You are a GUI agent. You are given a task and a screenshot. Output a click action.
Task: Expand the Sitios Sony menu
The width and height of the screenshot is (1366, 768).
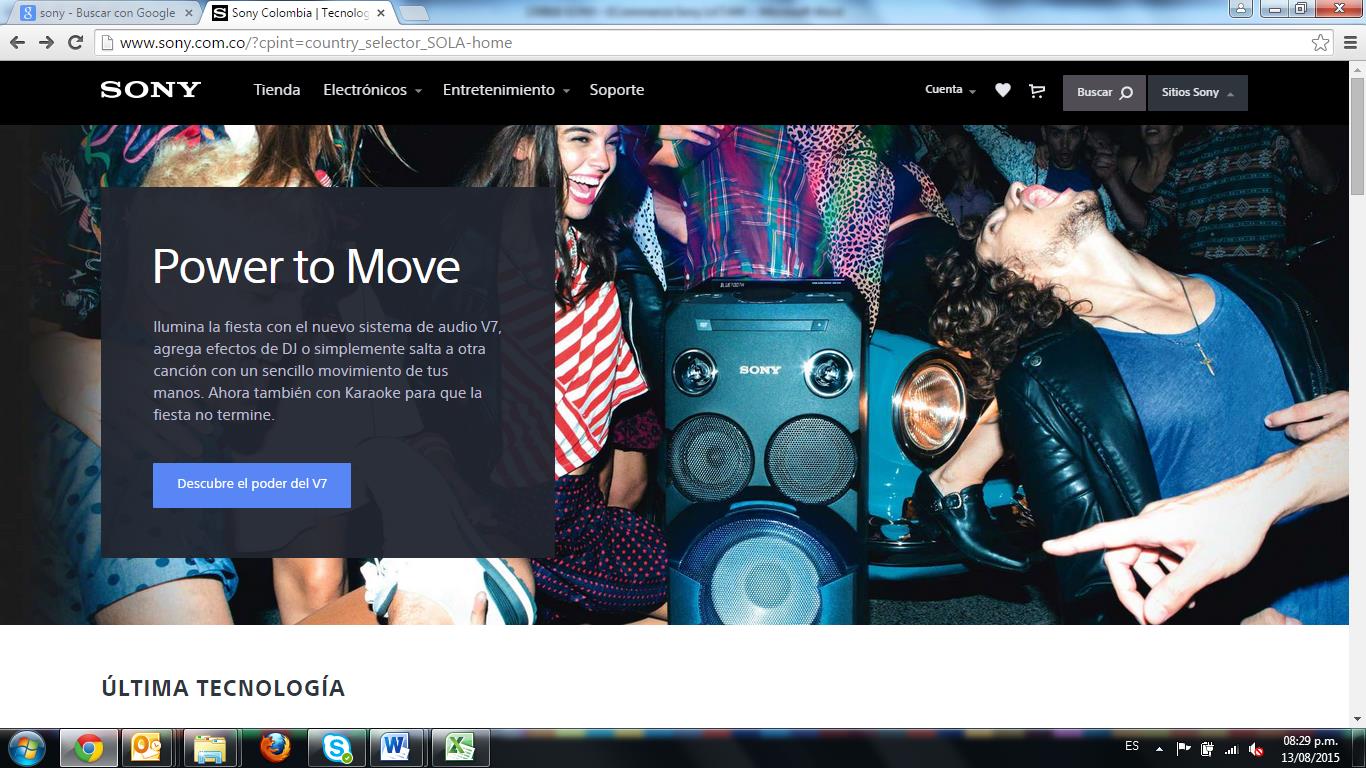click(1197, 93)
